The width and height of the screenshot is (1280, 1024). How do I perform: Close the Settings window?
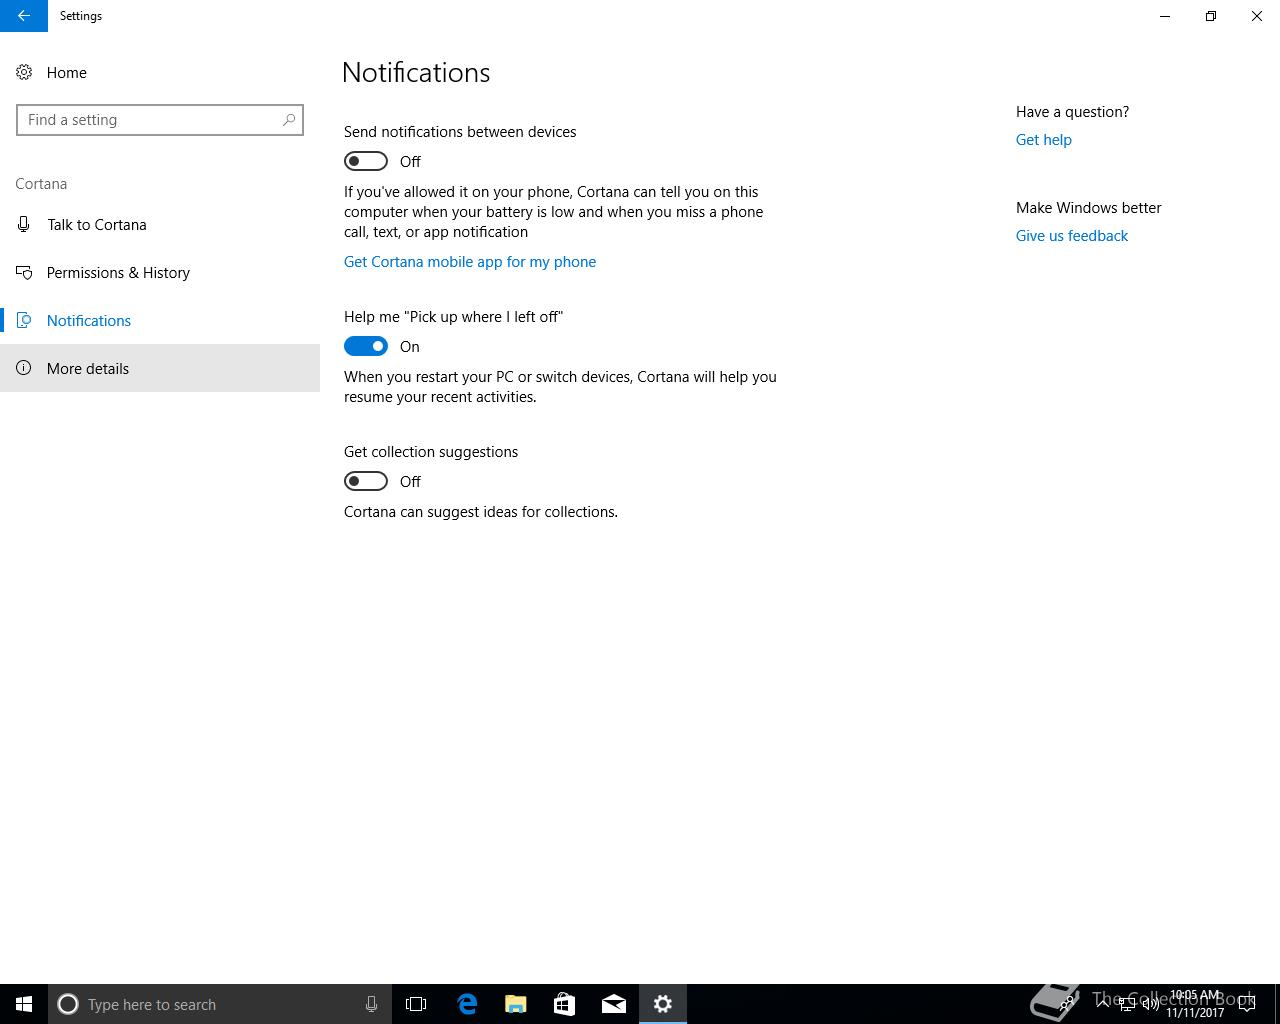(1257, 16)
